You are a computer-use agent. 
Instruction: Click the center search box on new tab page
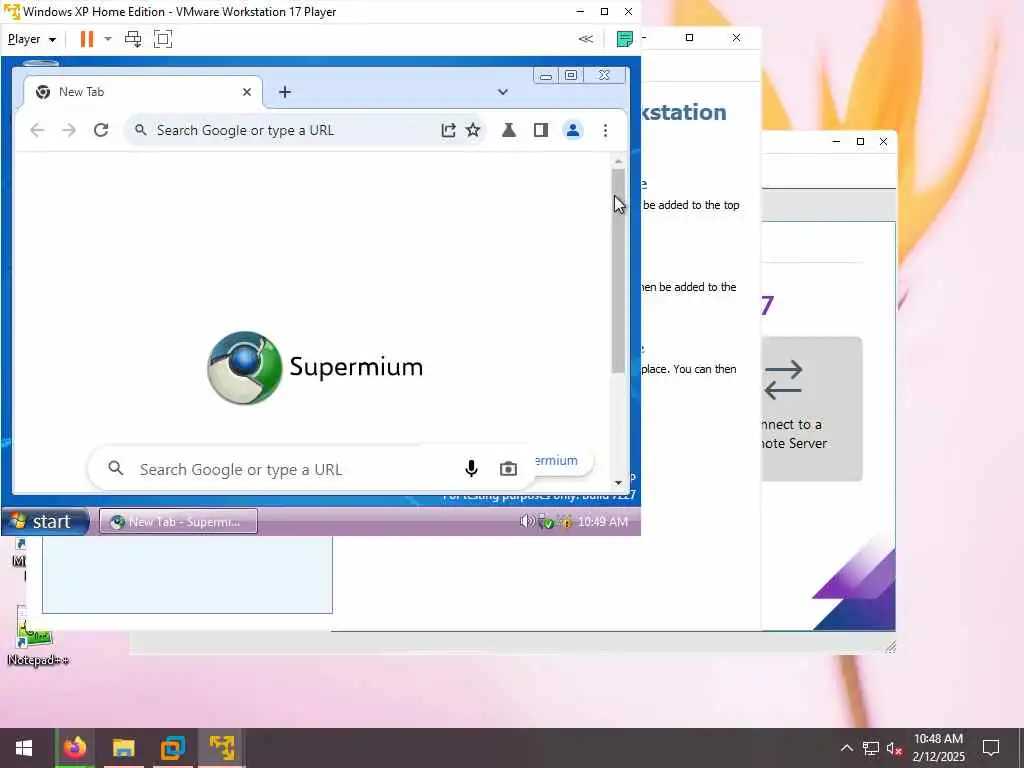coord(311,469)
